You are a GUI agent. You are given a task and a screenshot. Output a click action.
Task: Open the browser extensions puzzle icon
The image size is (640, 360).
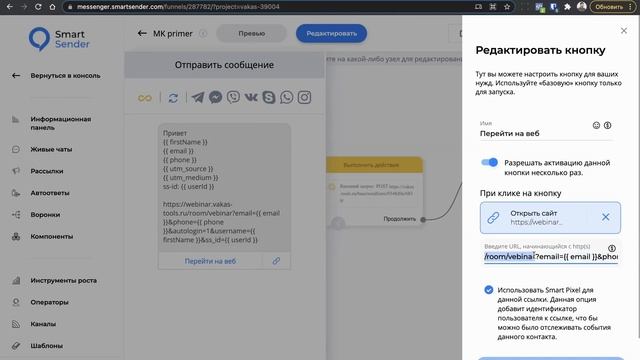pyautogui.click(x=567, y=7)
